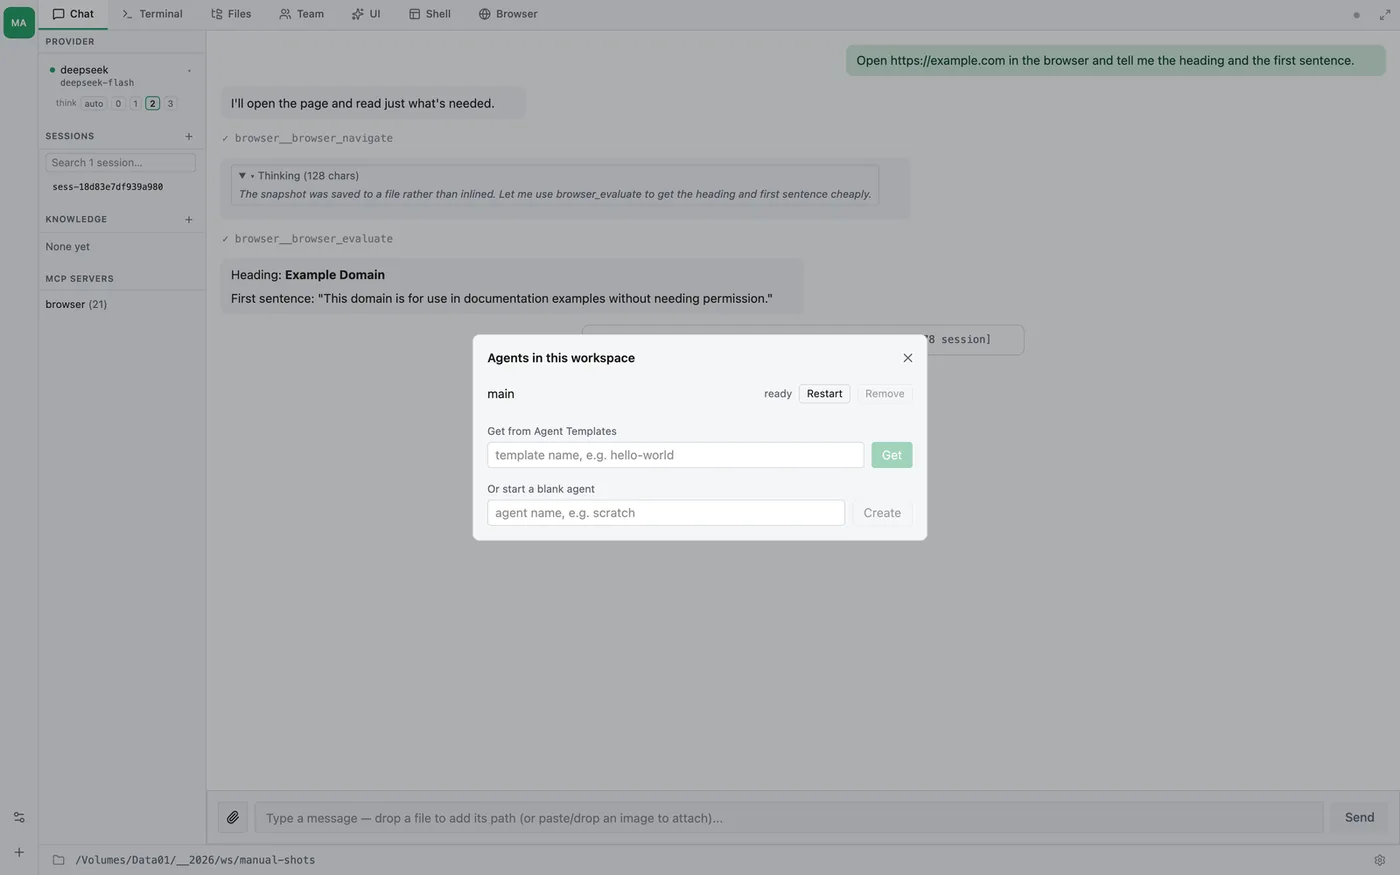Click the expand fullscreen arrows icon
The width and height of the screenshot is (1400, 875).
[x=1385, y=15]
